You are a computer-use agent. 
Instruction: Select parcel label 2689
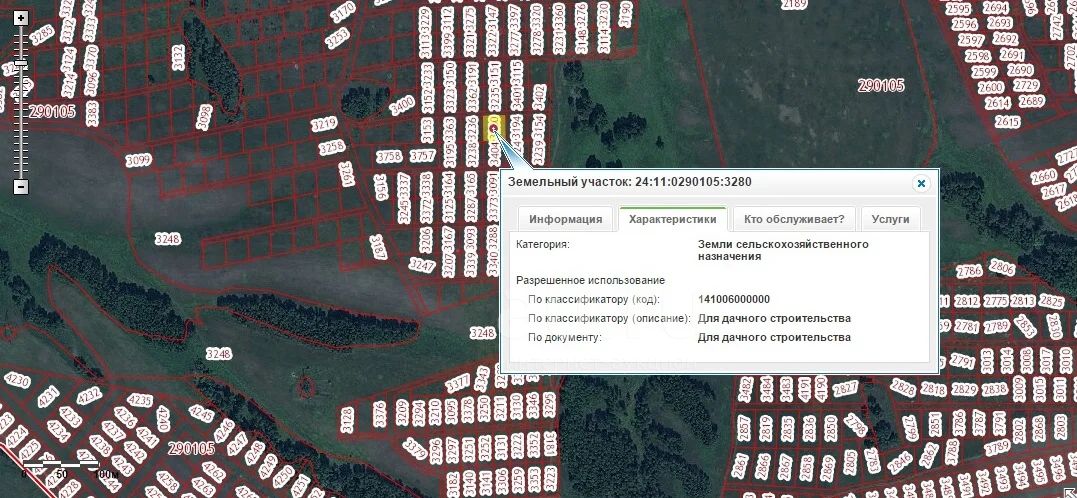(1032, 101)
